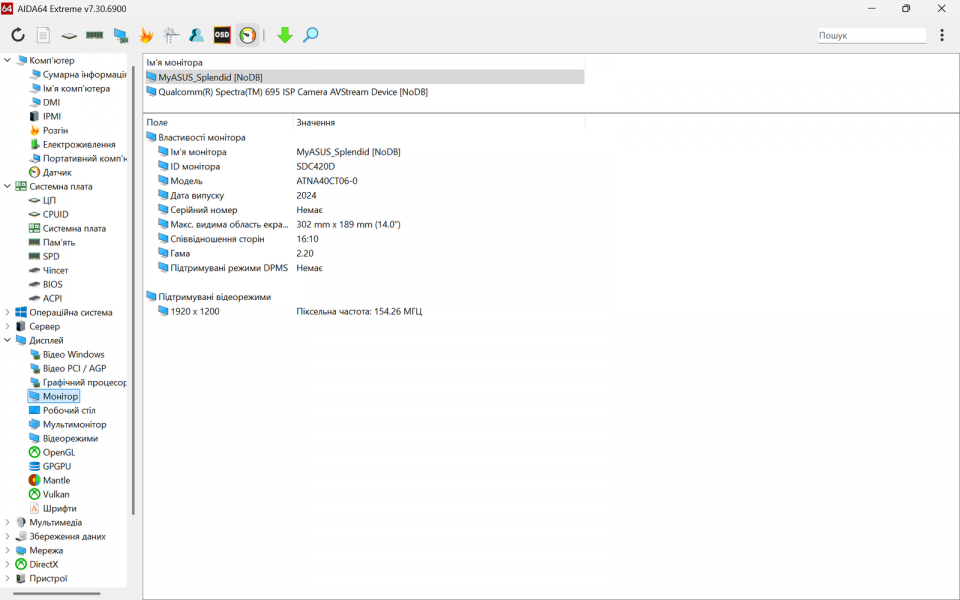Open the Vulkan tree item
Viewport: 960px width, 600px height.
tap(49, 495)
